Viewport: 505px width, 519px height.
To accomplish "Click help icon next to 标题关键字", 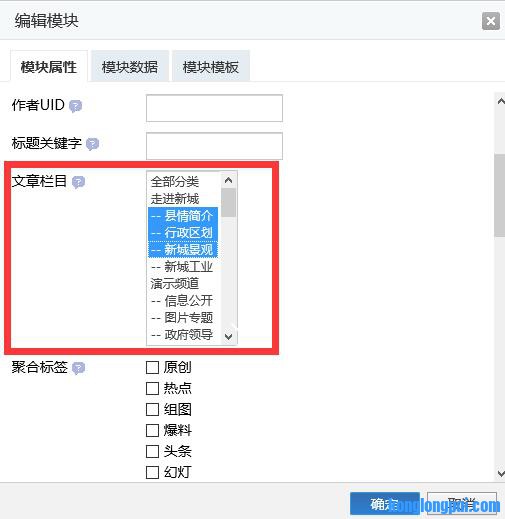I will click(92, 144).
